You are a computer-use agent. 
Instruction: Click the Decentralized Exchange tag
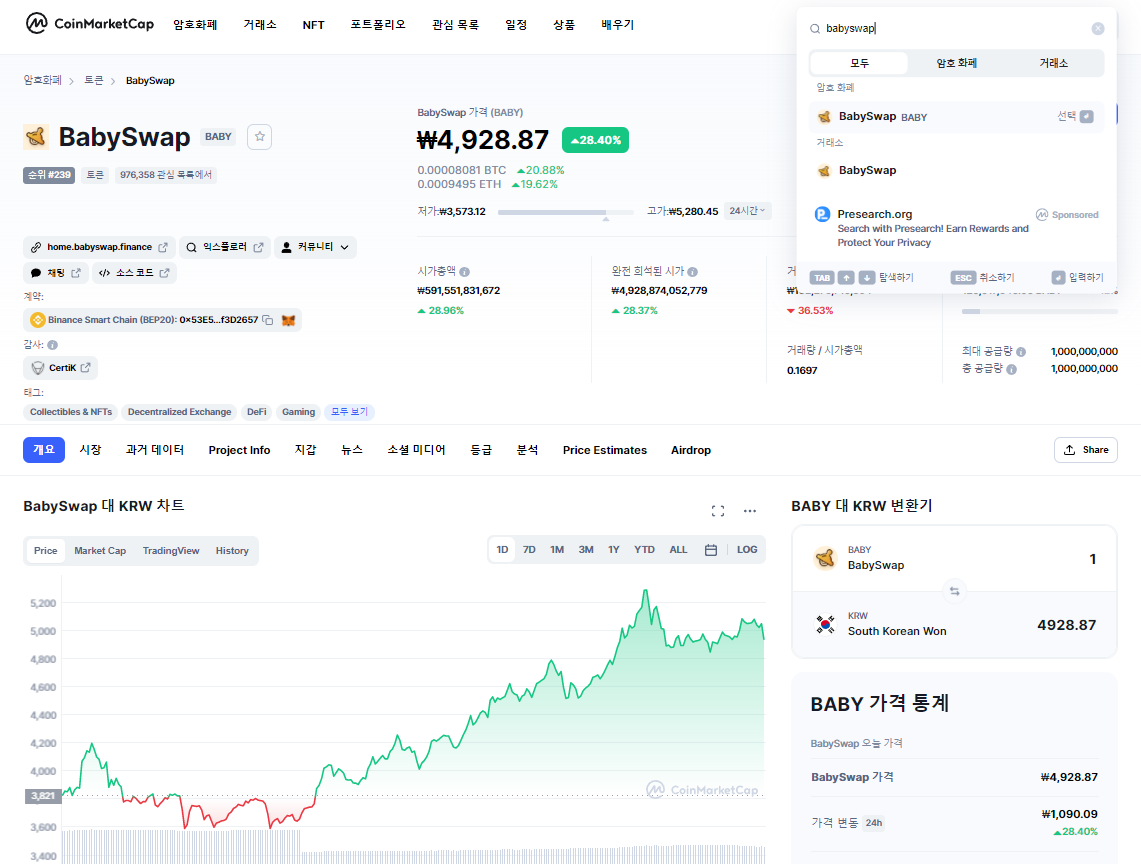click(x=179, y=412)
